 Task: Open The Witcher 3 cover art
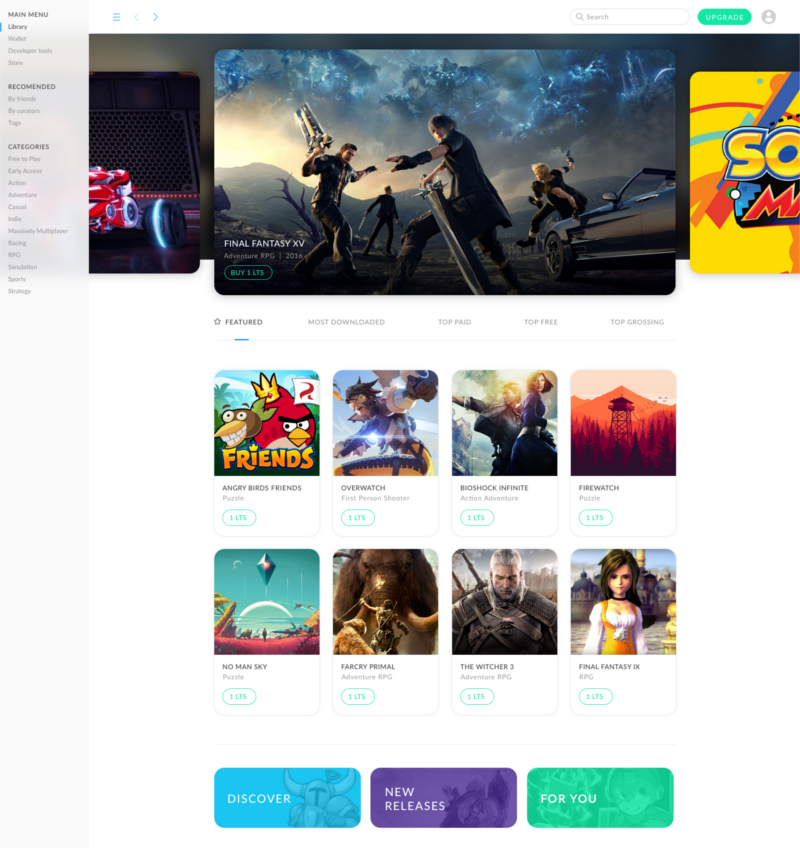(504, 602)
